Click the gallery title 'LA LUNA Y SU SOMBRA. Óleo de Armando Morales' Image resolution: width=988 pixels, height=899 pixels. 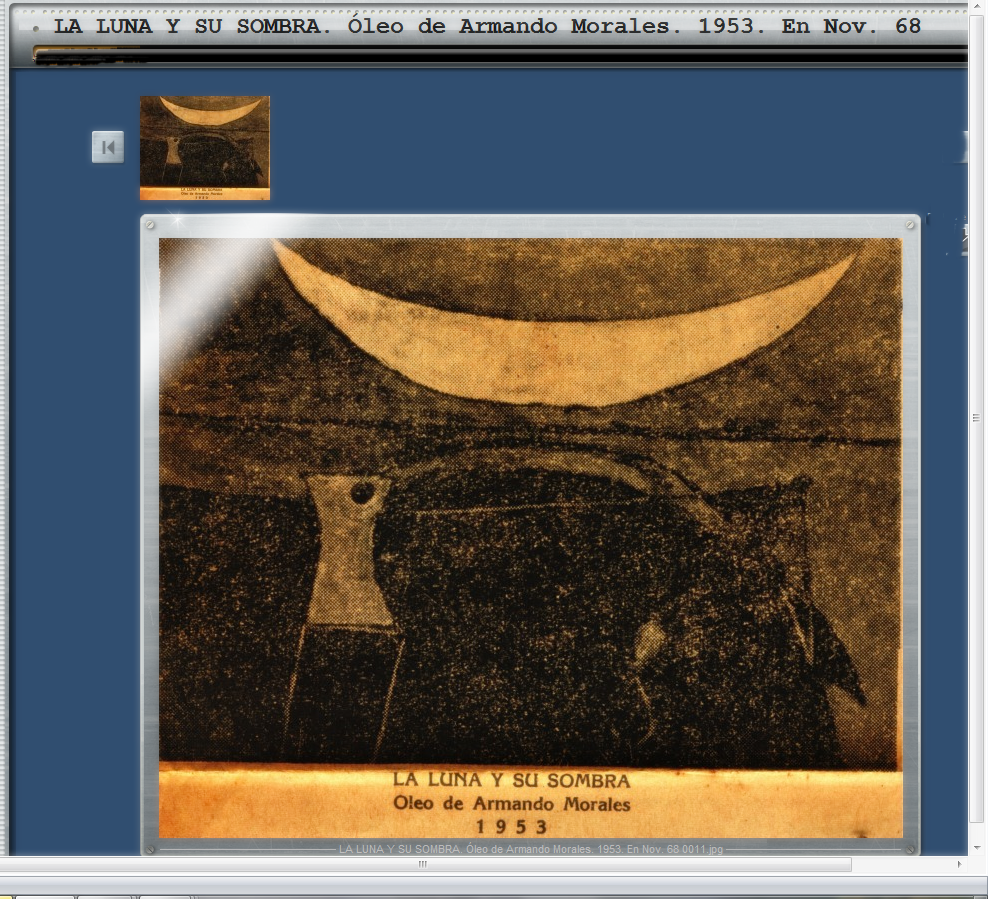(x=487, y=26)
